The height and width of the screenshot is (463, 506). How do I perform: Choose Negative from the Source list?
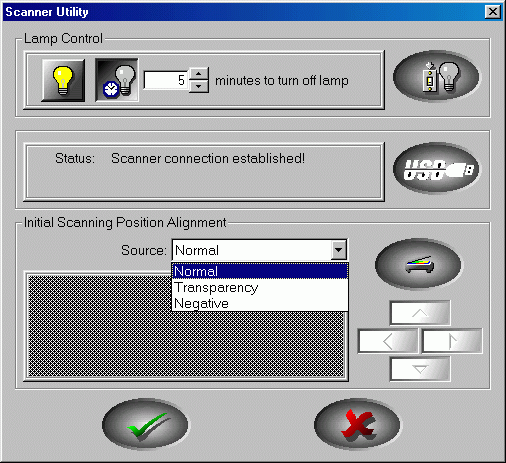point(260,303)
